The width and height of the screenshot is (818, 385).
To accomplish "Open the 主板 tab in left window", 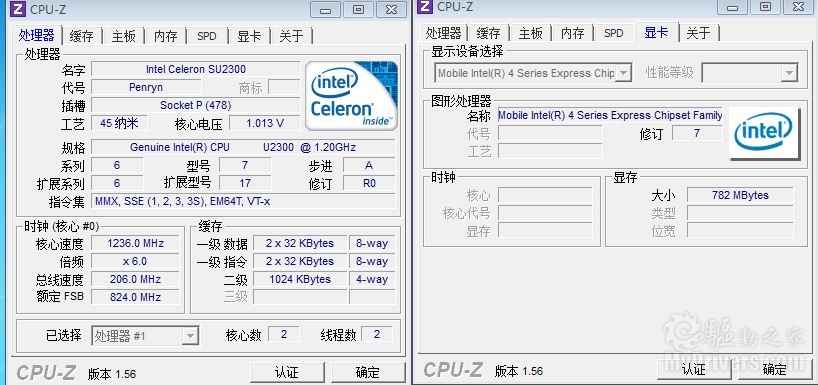I will 124,36.
